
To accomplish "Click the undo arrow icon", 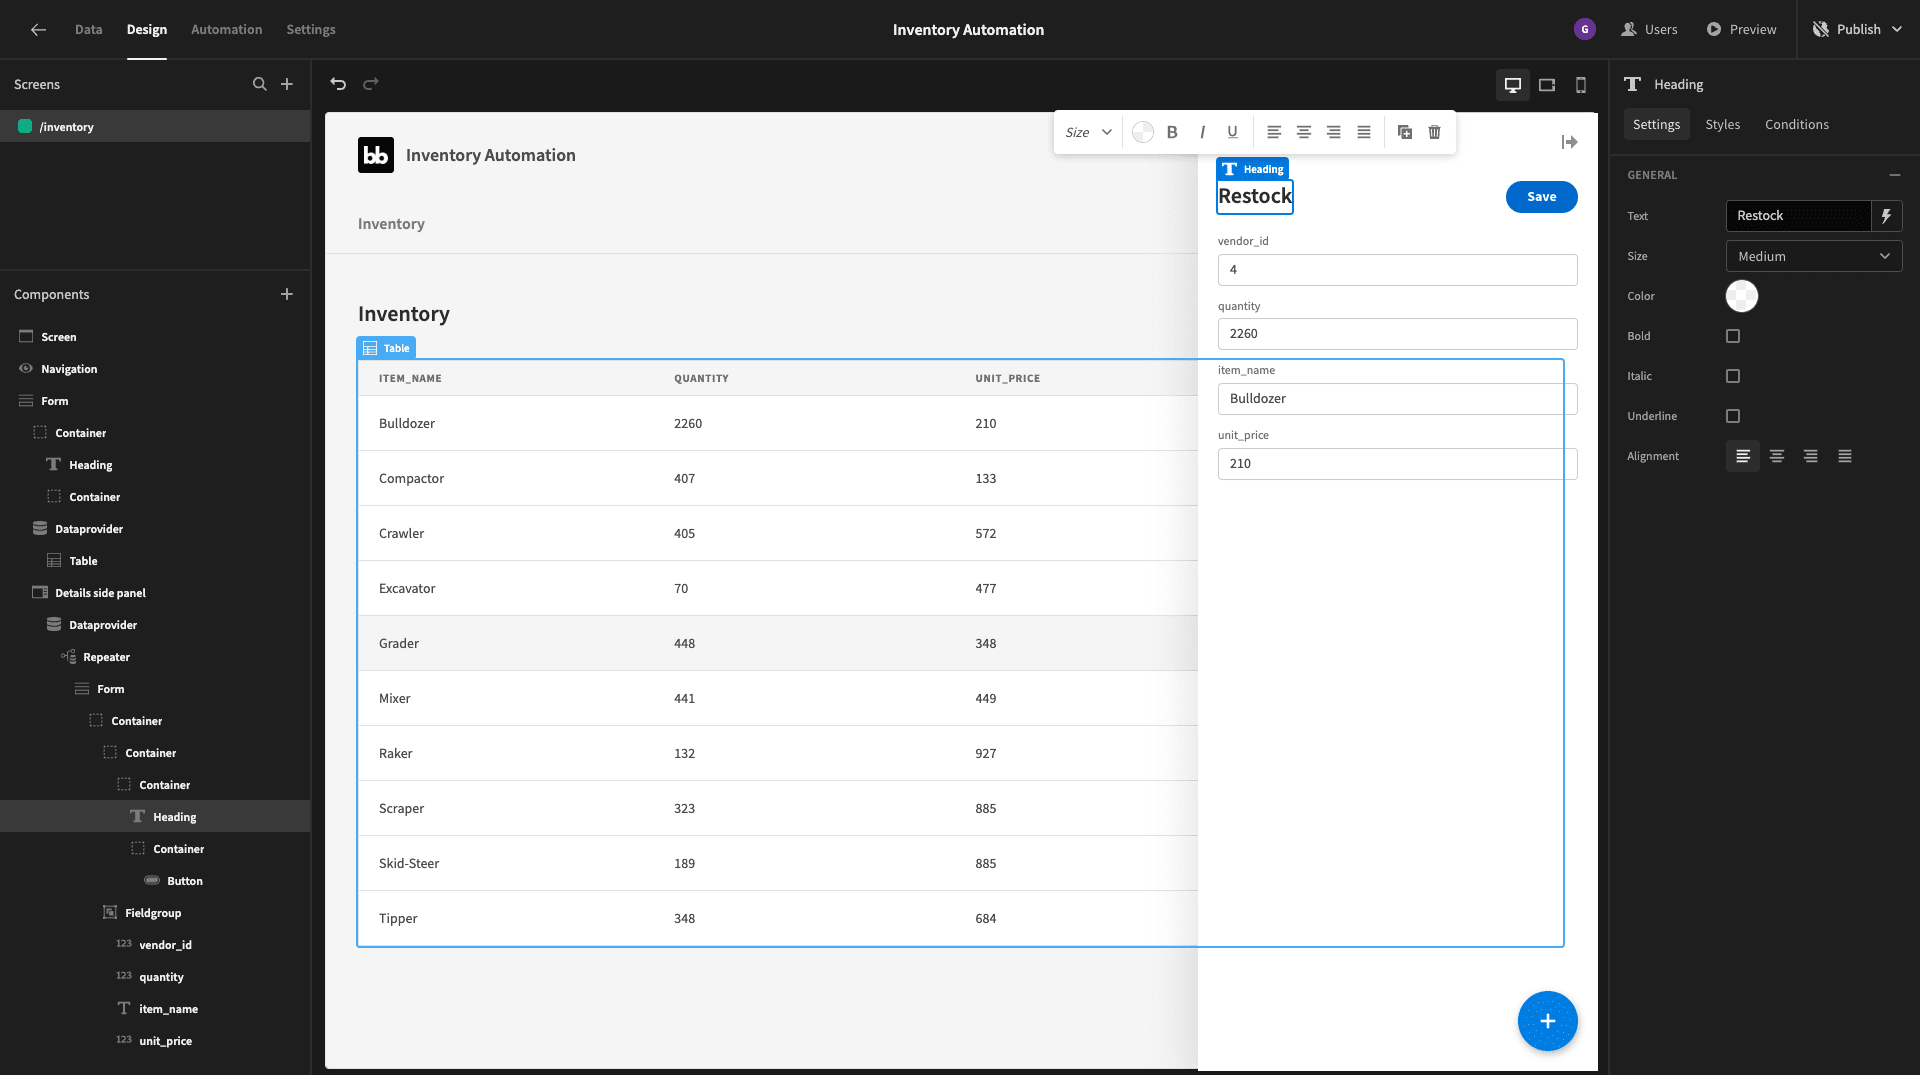I will tap(338, 84).
